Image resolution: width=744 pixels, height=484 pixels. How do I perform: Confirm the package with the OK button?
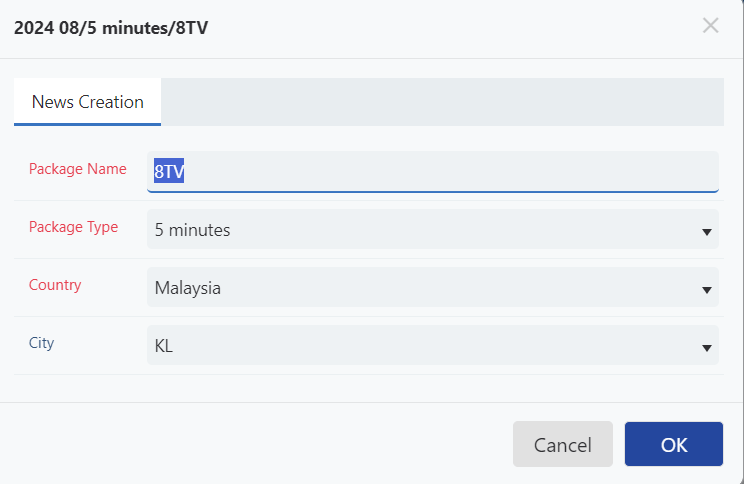674,444
